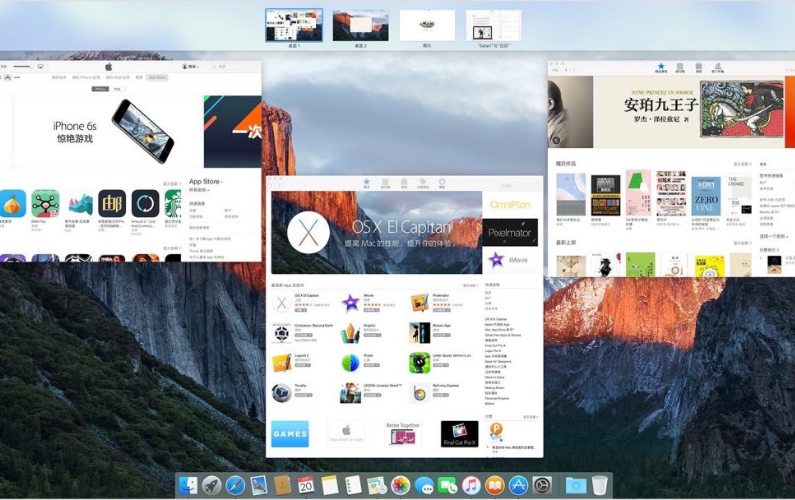795x500 pixels.
Task: Open ZERO to ONE book cover in iBooks
Action: coord(706,197)
